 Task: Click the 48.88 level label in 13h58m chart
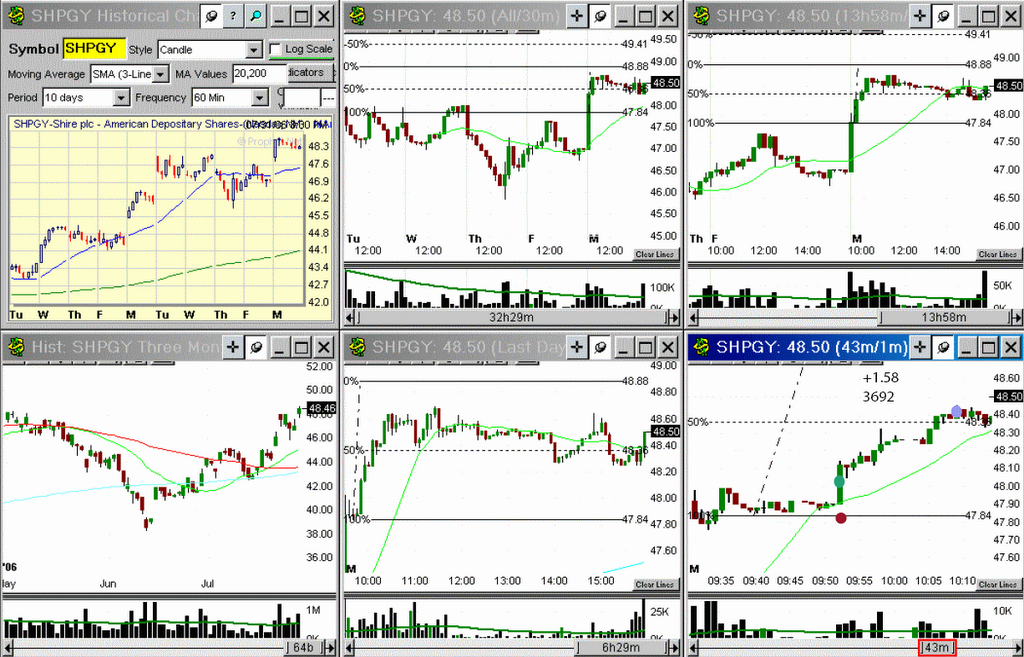coord(978,65)
